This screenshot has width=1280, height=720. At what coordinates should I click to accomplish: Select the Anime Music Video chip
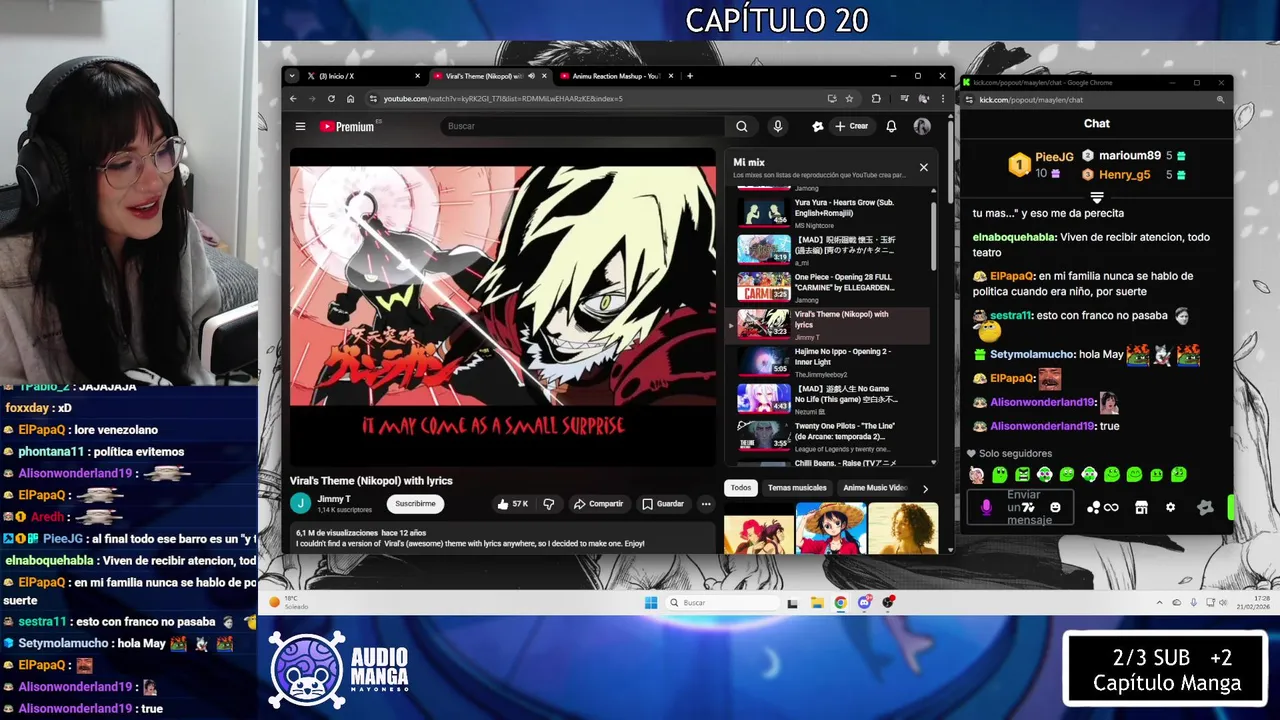[x=875, y=488]
